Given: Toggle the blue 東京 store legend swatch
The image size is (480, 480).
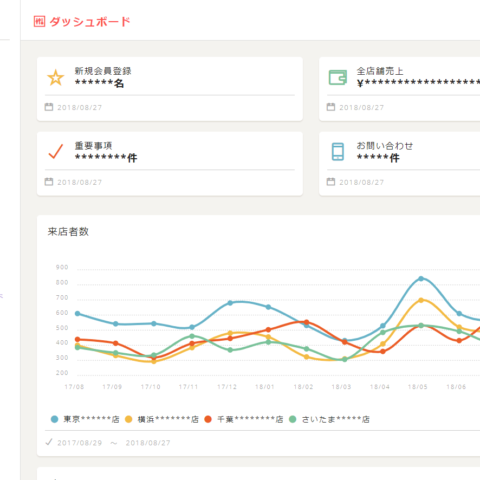Looking at the screenshot, I should click(x=54, y=419).
